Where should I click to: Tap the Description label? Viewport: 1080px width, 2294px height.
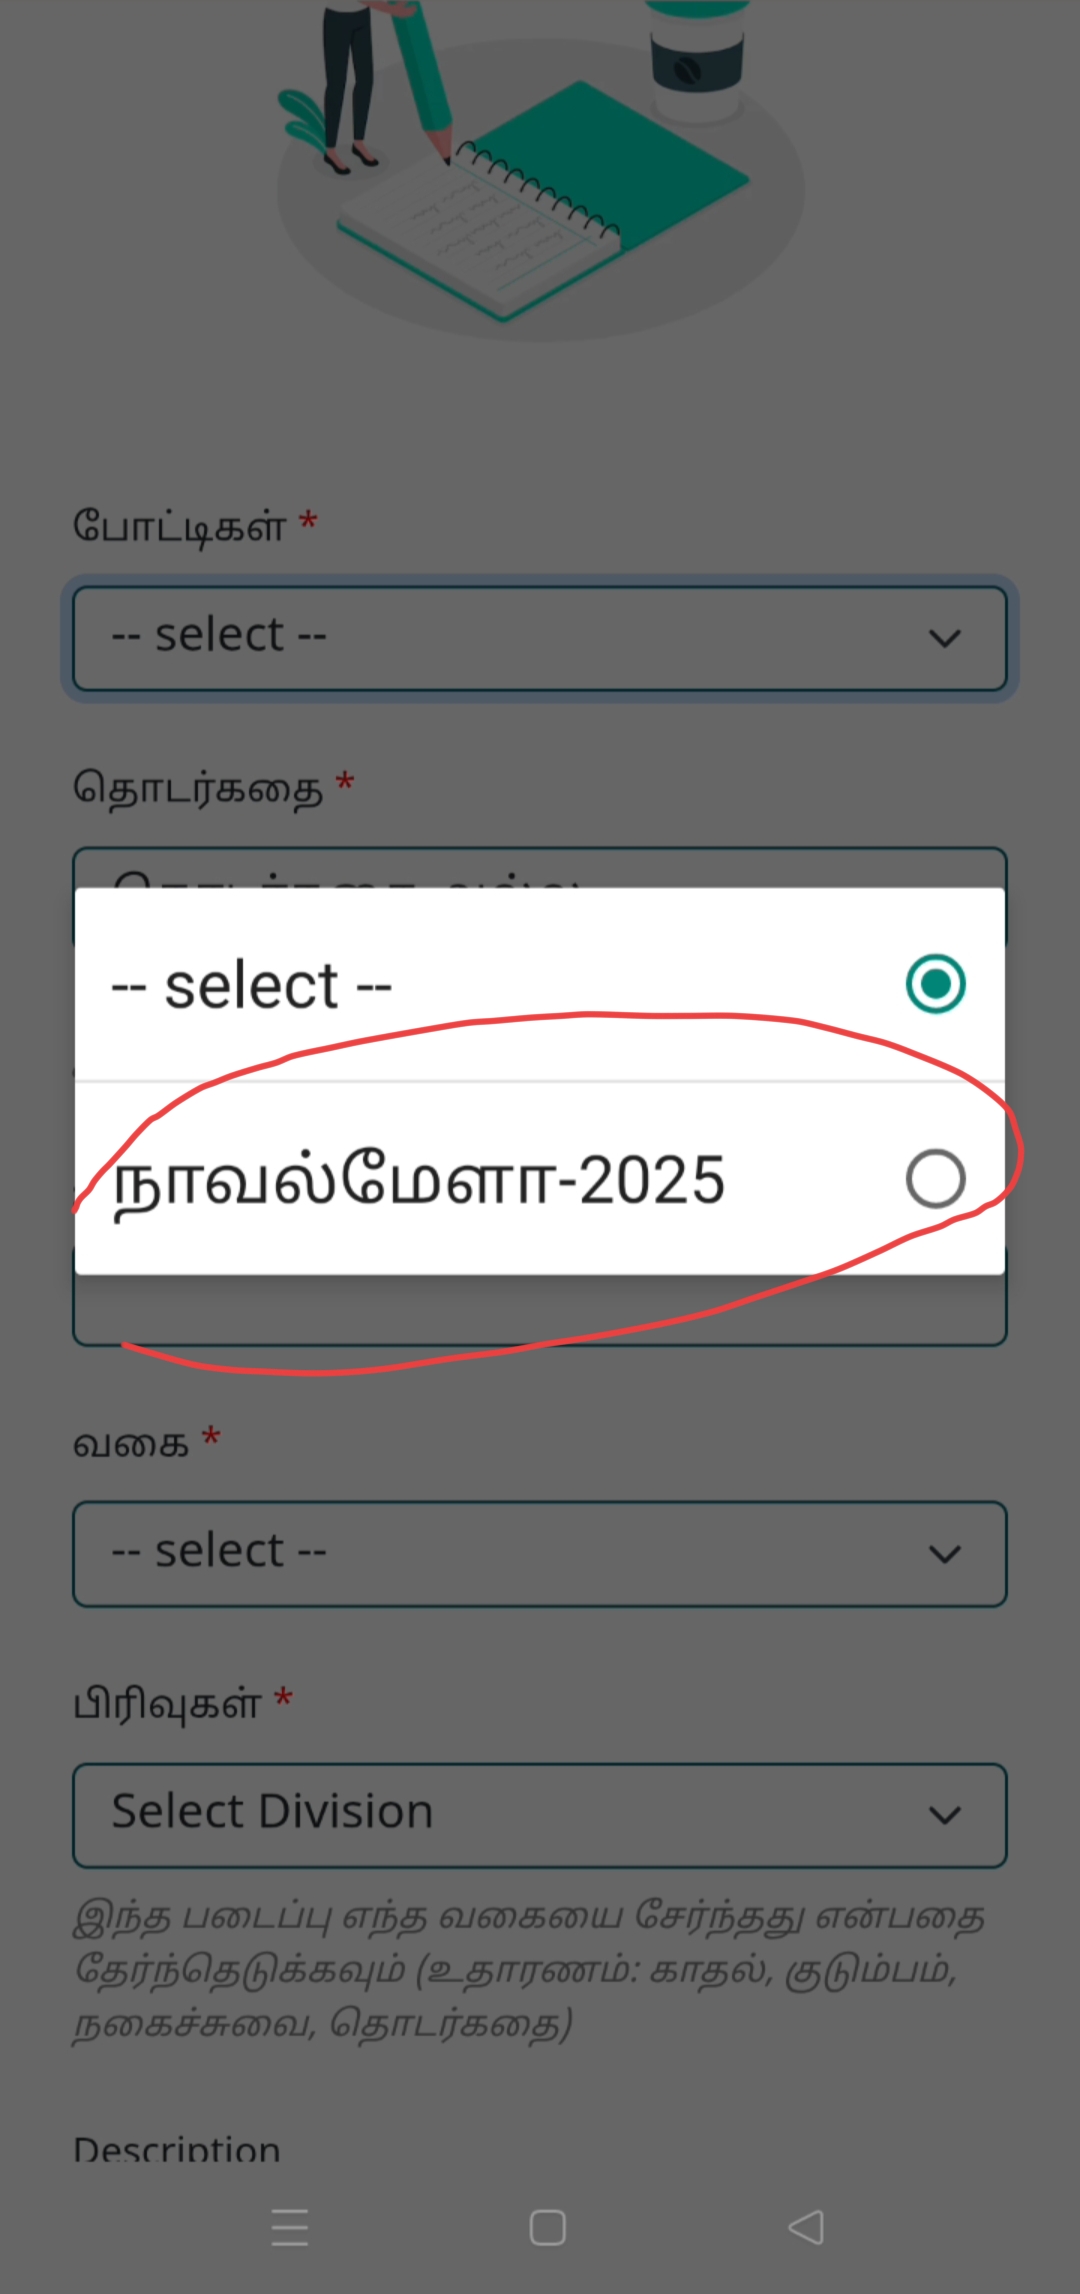pos(177,2148)
